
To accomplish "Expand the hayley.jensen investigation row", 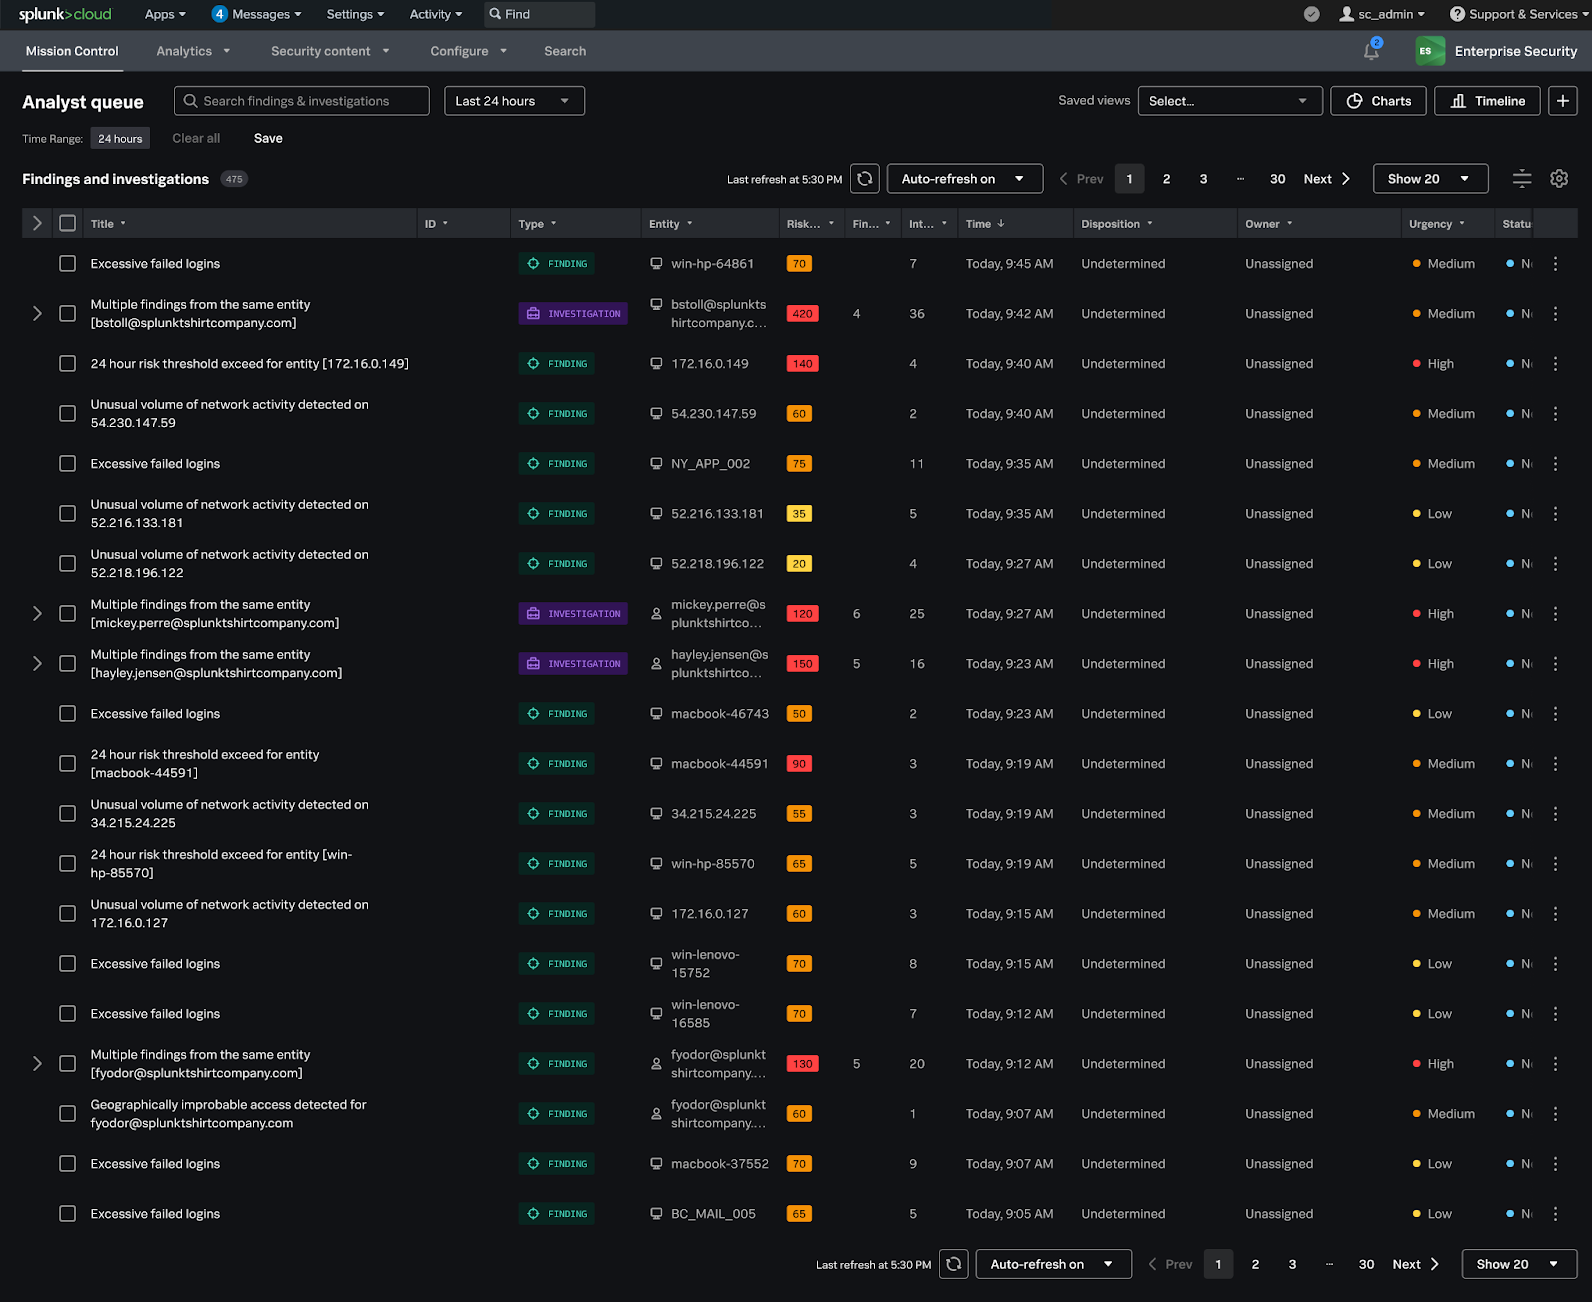I will [x=37, y=664].
